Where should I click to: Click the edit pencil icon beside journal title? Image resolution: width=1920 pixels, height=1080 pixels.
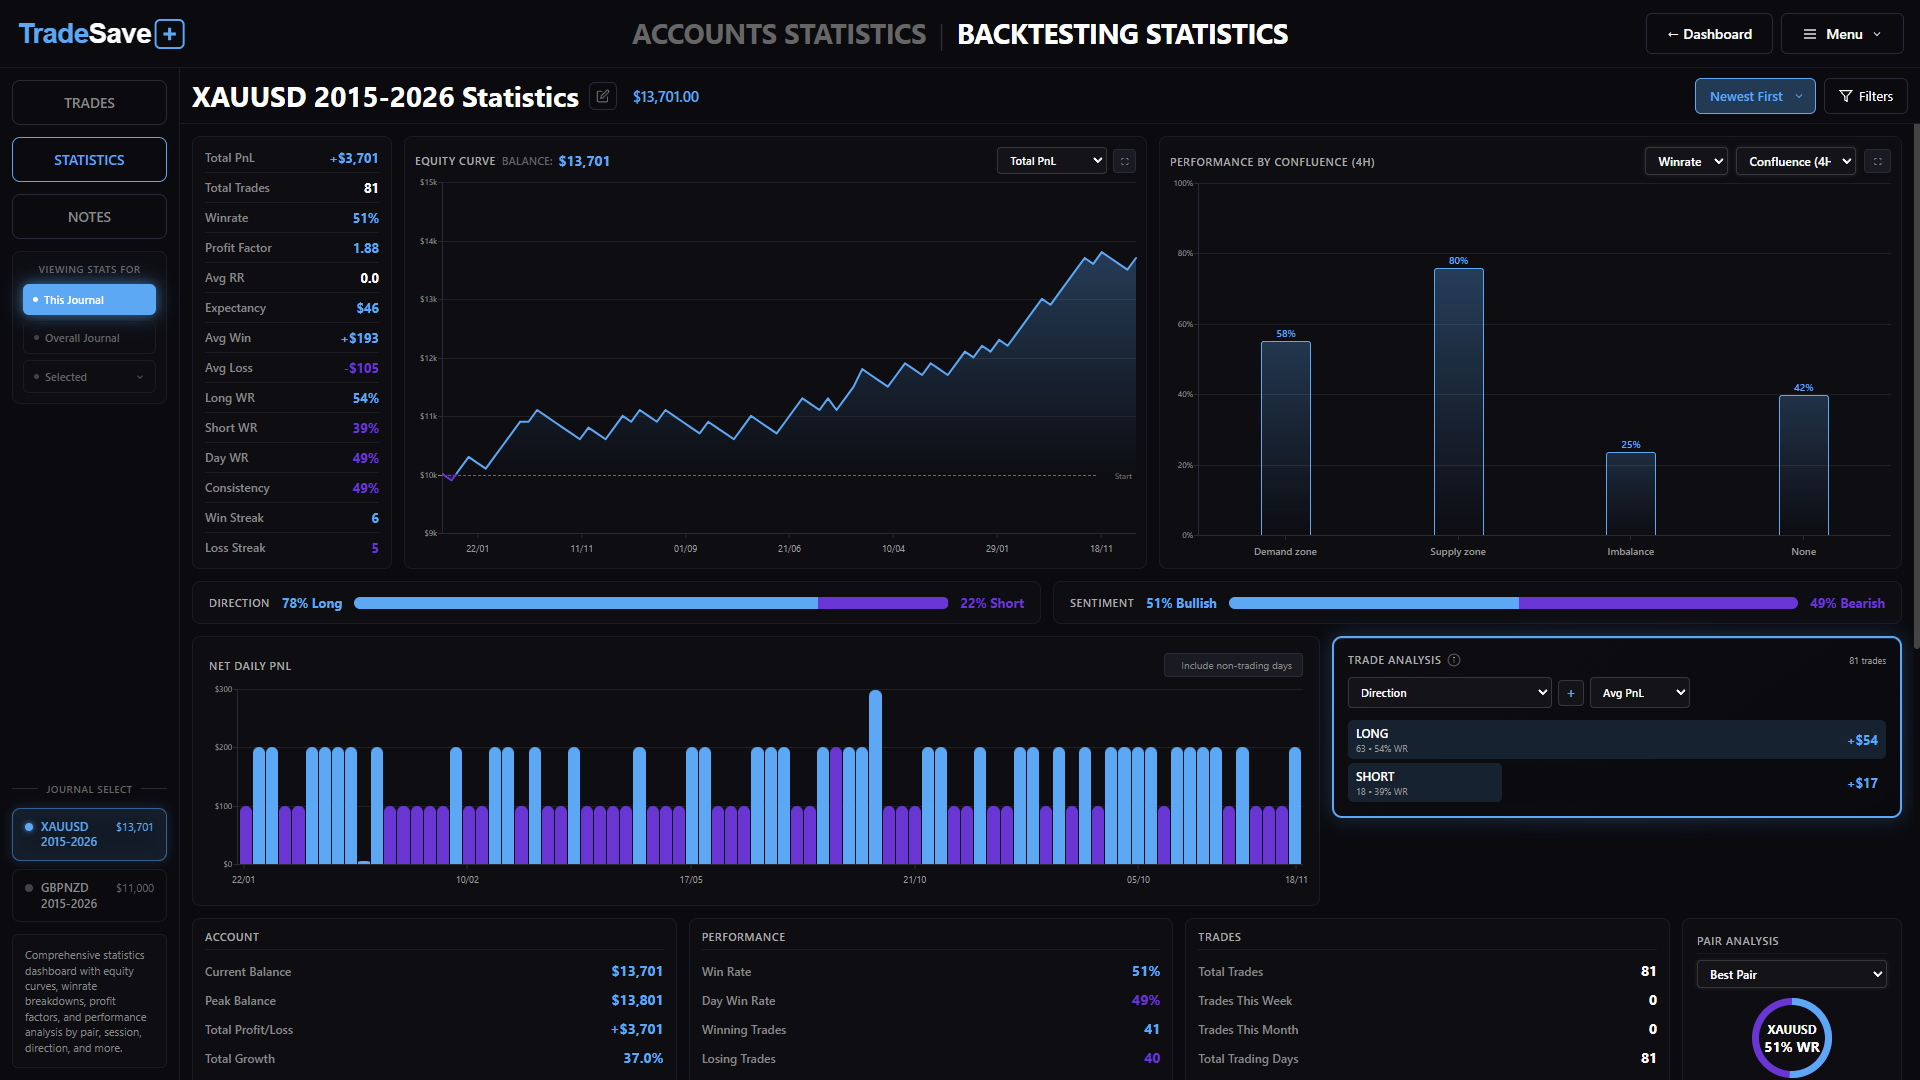[602, 96]
